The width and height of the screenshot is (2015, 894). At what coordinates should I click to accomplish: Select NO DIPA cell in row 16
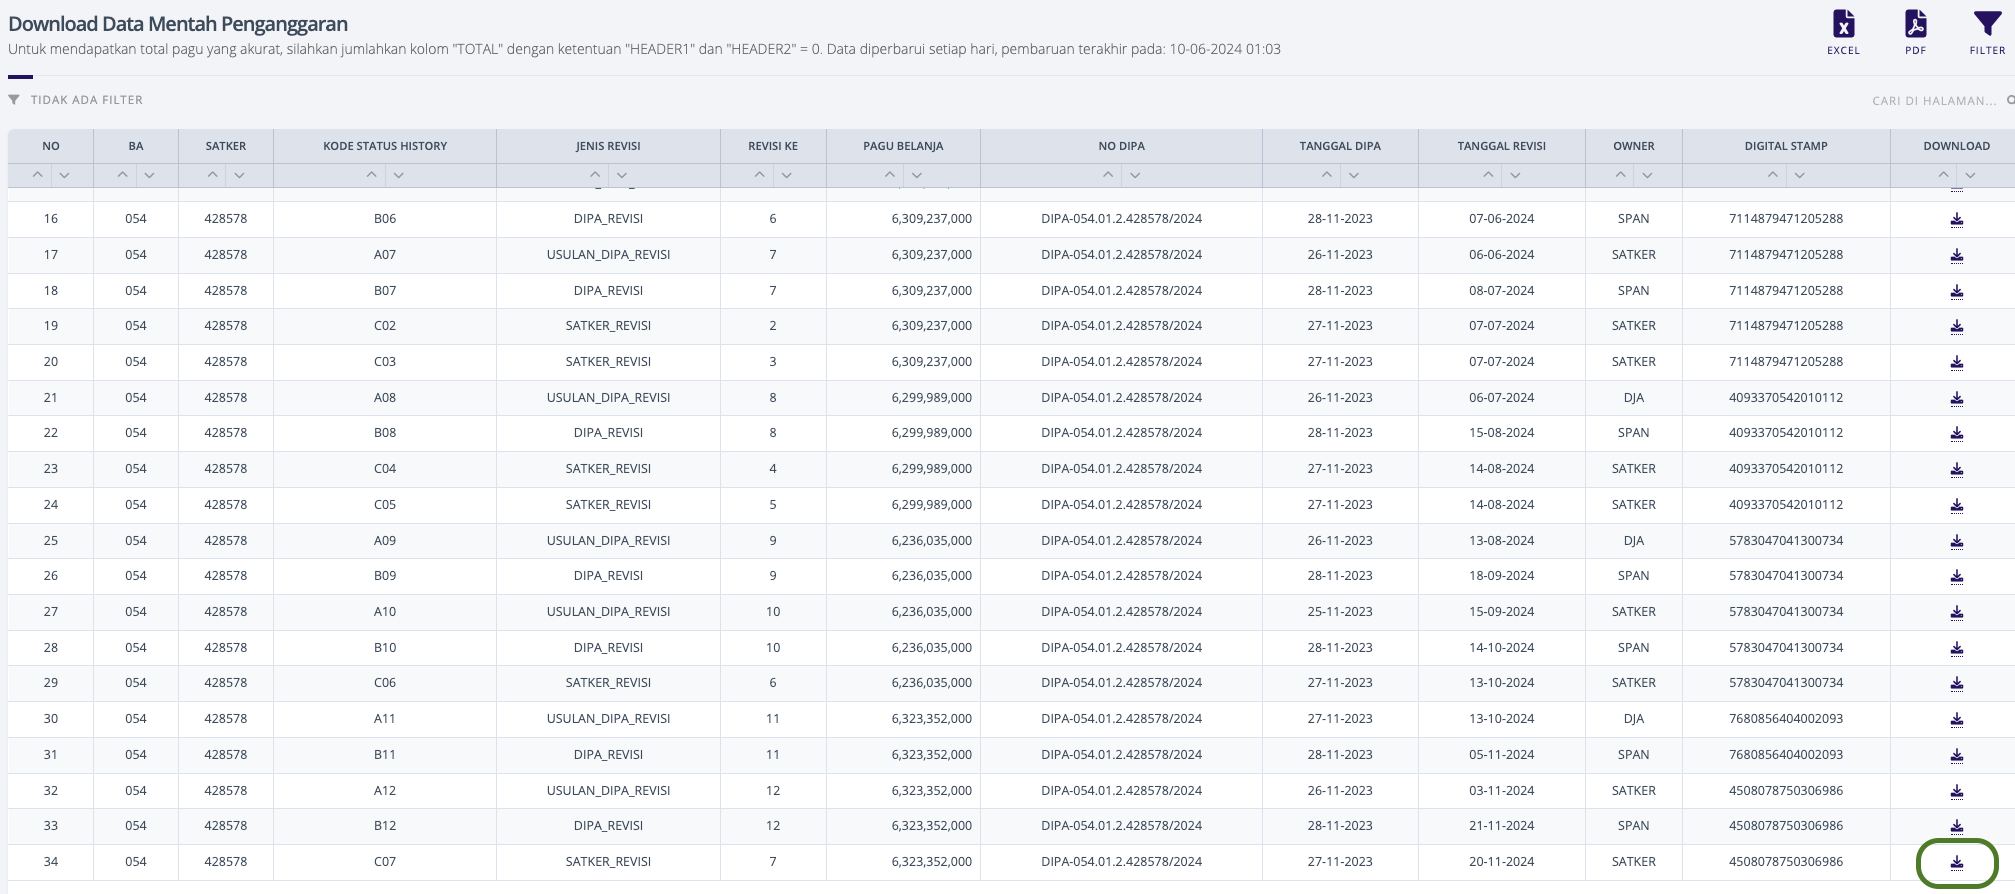click(x=1121, y=219)
